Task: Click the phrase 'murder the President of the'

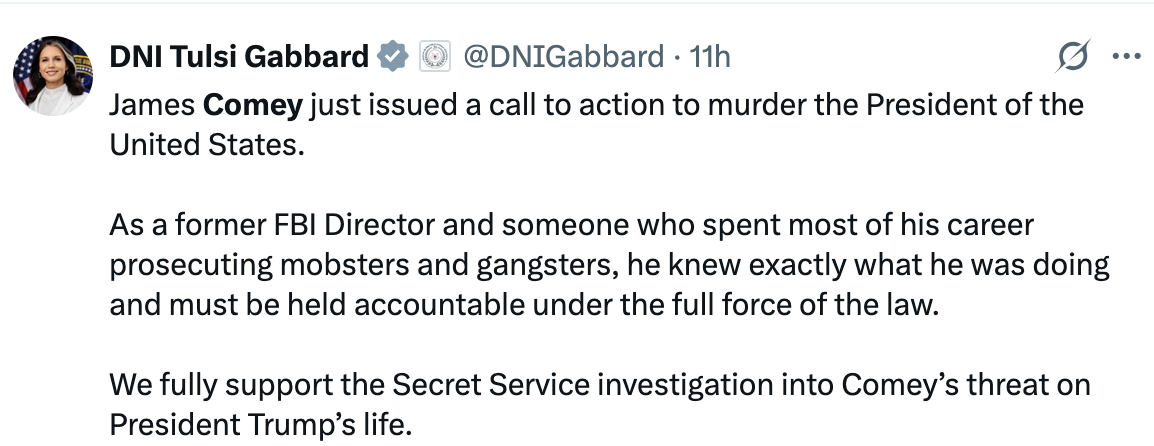Action: (x=896, y=105)
